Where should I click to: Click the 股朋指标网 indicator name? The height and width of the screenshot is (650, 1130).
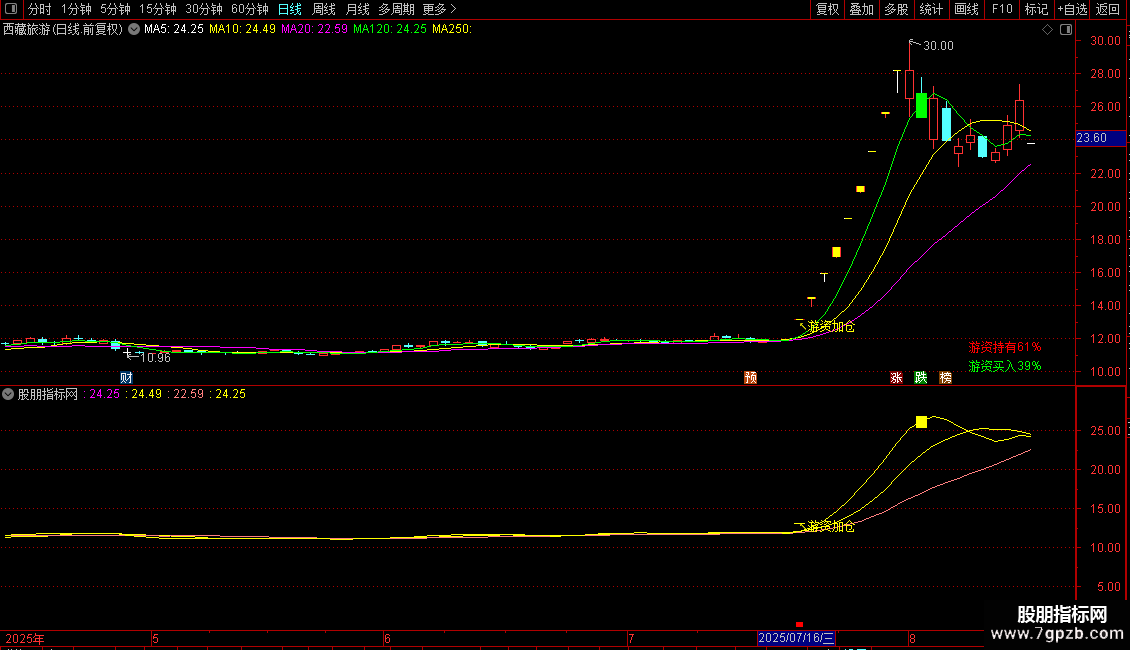tap(48, 394)
